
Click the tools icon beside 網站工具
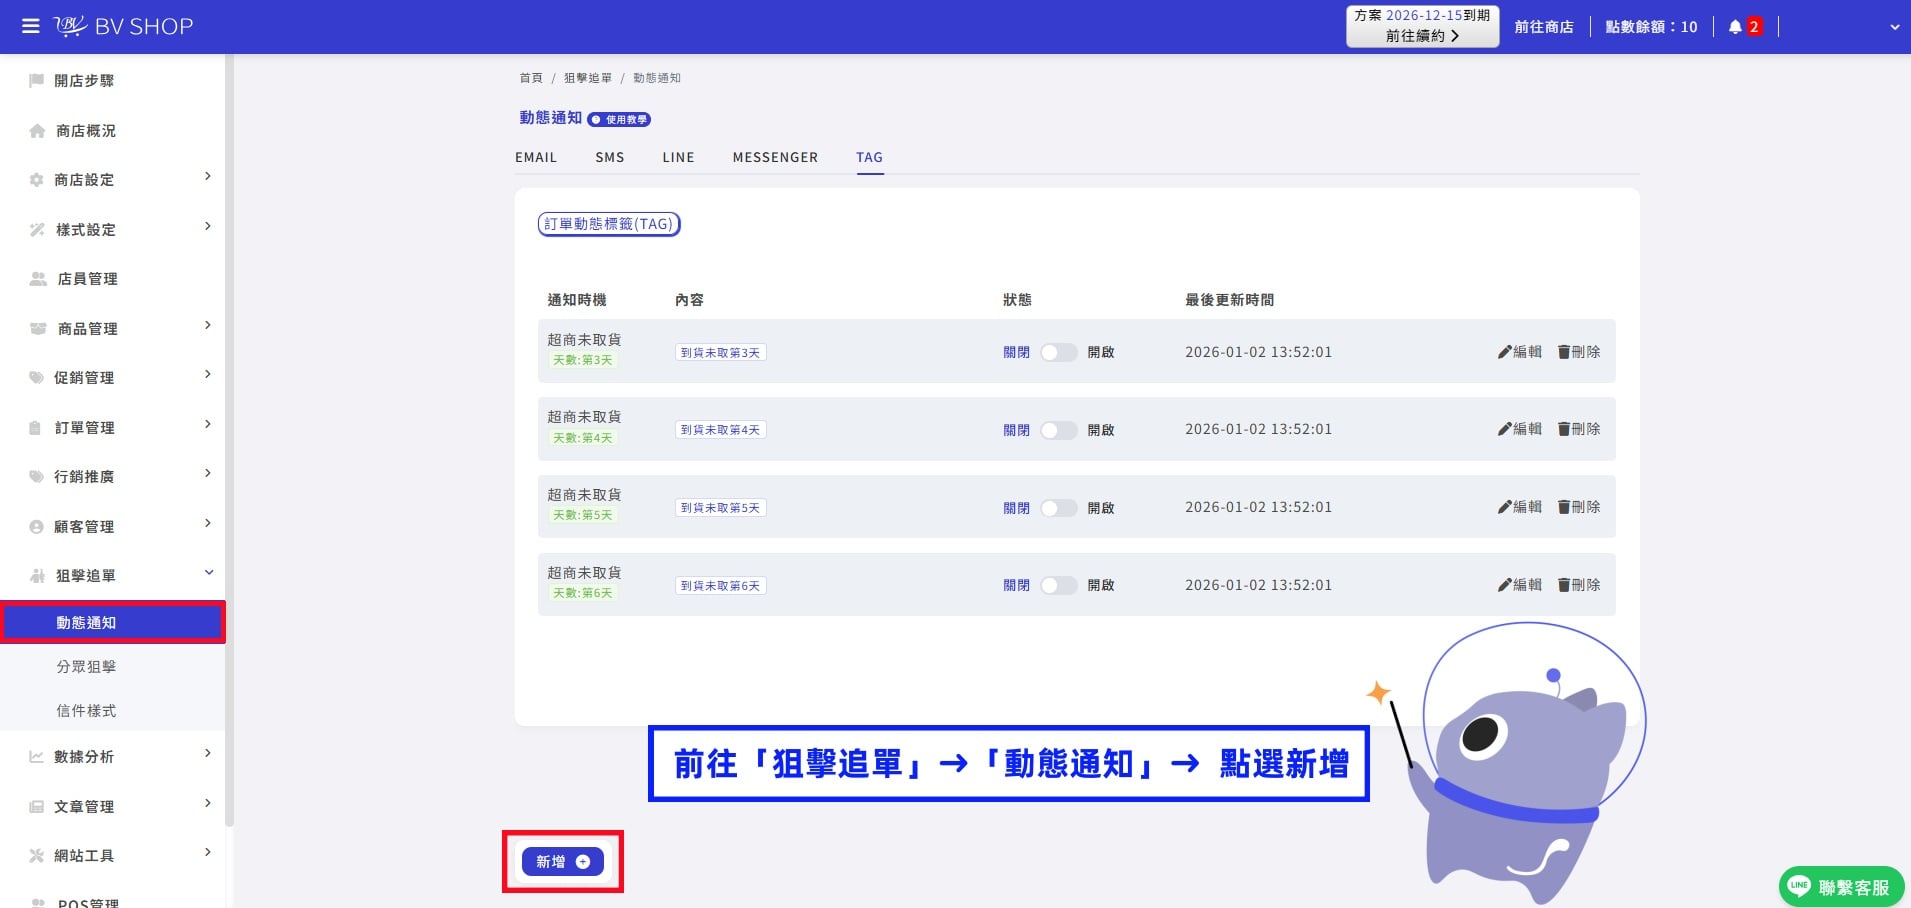coord(37,856)
